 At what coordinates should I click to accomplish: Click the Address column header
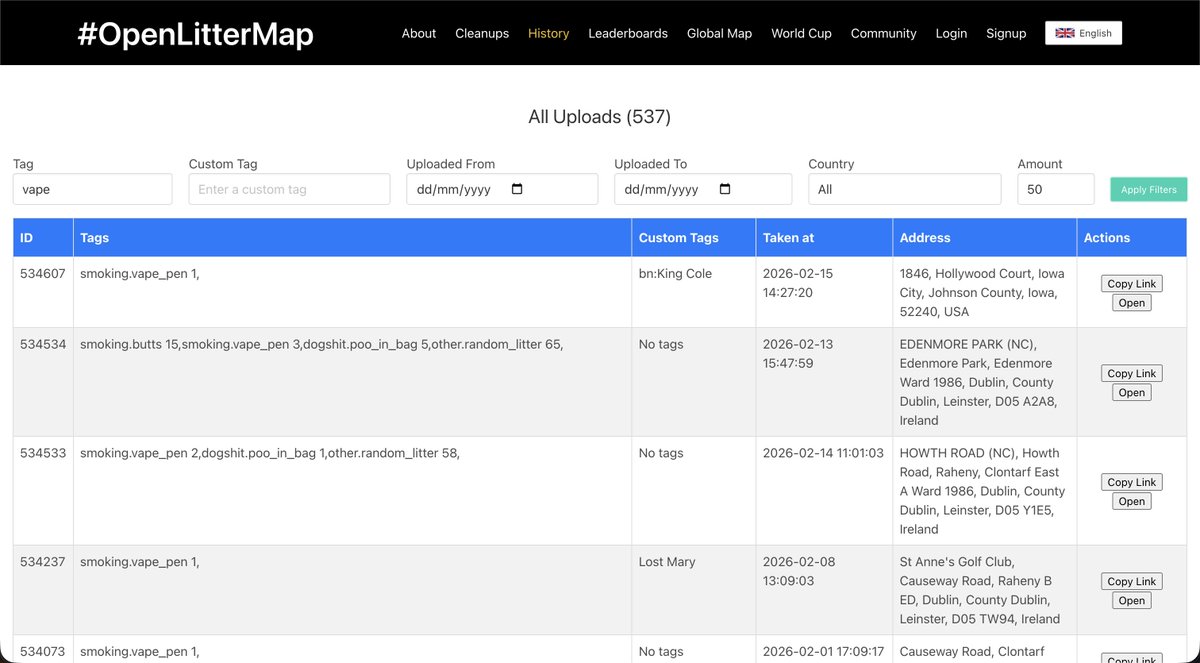[x=985, y=238]
